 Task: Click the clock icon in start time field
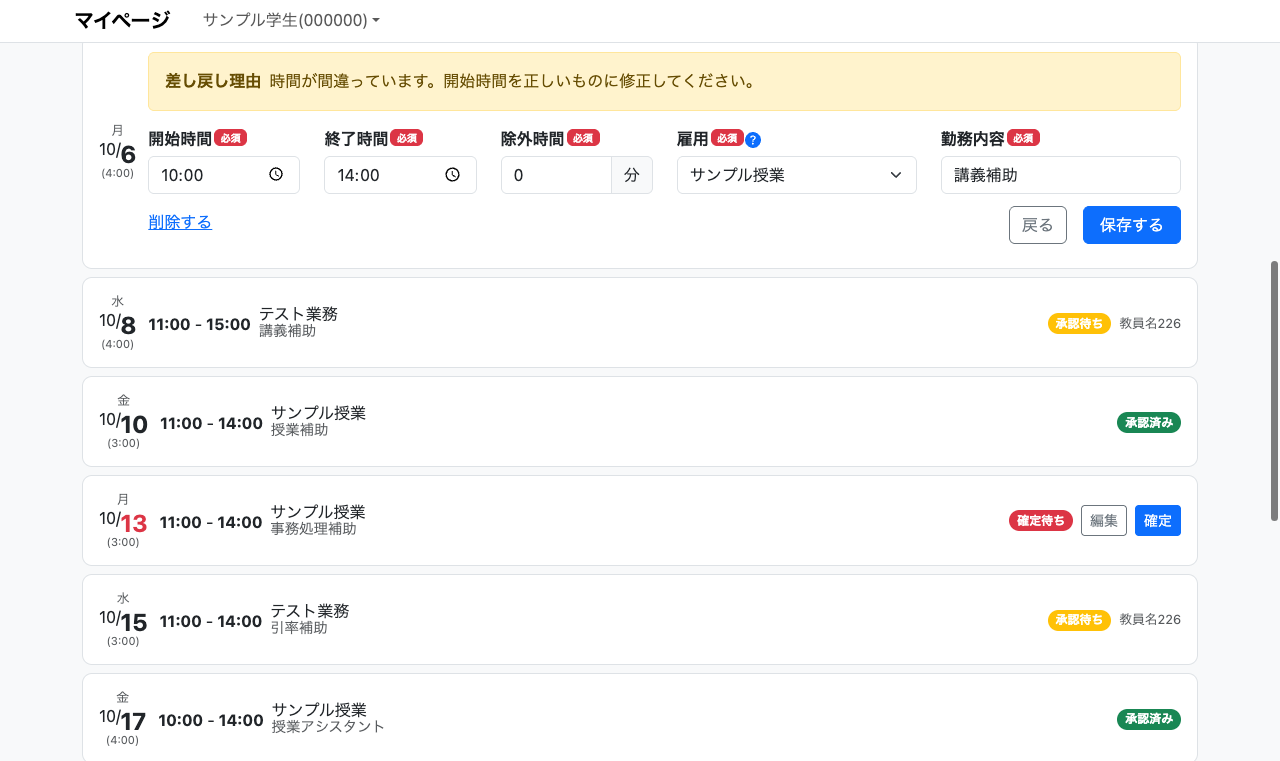(x=276, y=175)
